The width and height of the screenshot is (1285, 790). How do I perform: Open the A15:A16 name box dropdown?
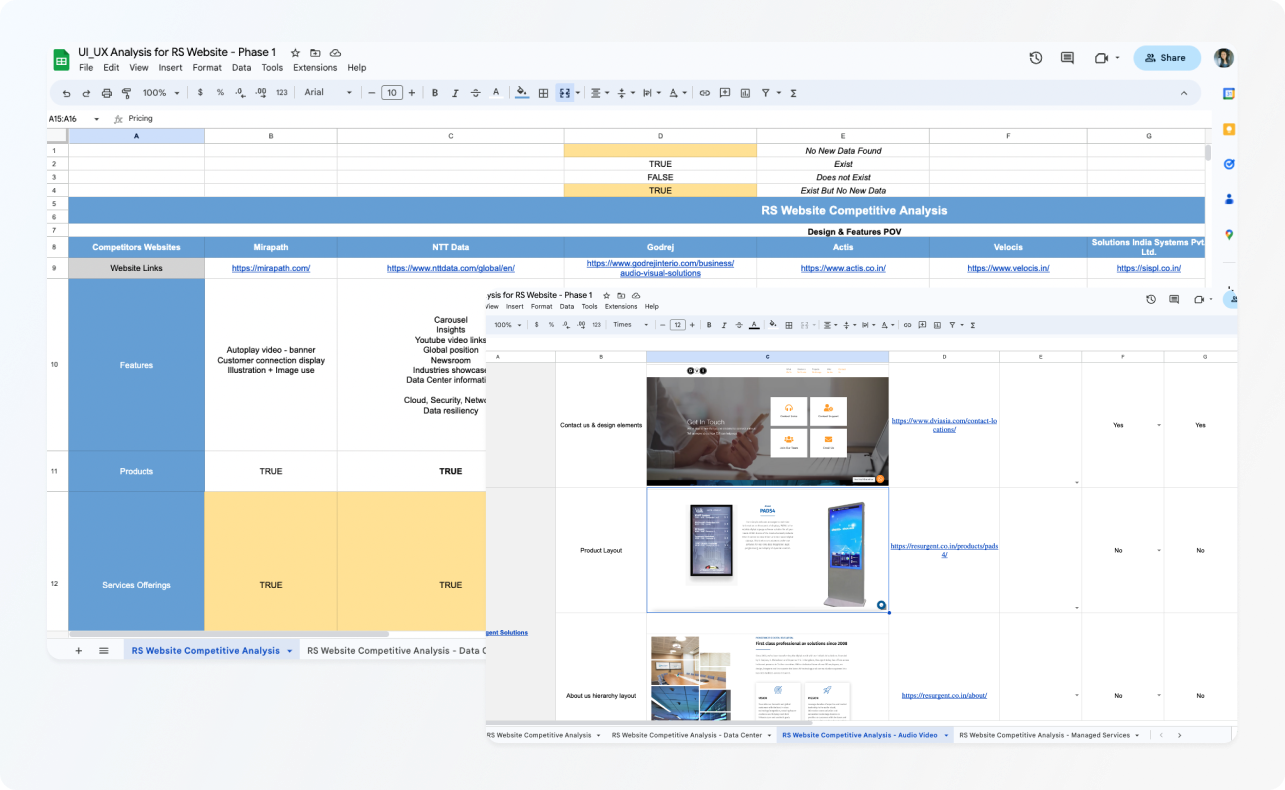coord(97,119)
